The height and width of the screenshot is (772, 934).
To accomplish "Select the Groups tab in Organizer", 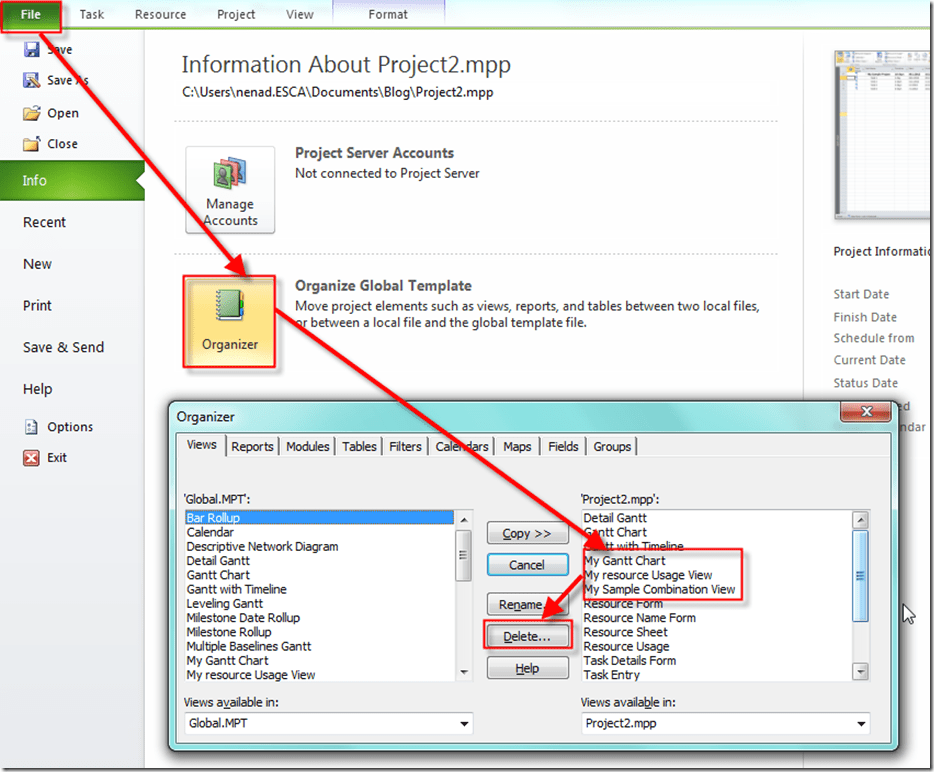I will pos(612,447).
